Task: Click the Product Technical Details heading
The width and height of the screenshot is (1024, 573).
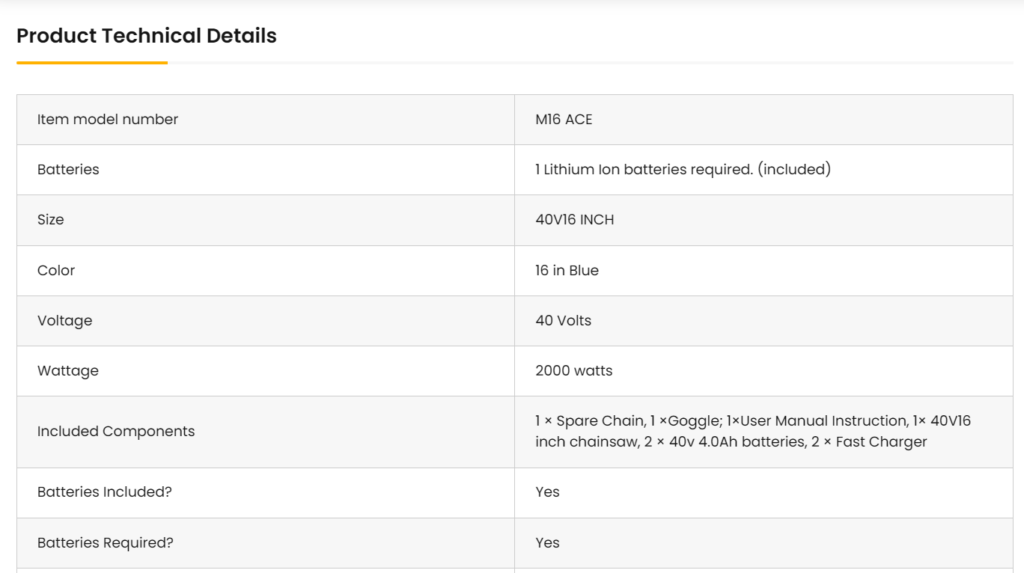Action: (146, 36)
